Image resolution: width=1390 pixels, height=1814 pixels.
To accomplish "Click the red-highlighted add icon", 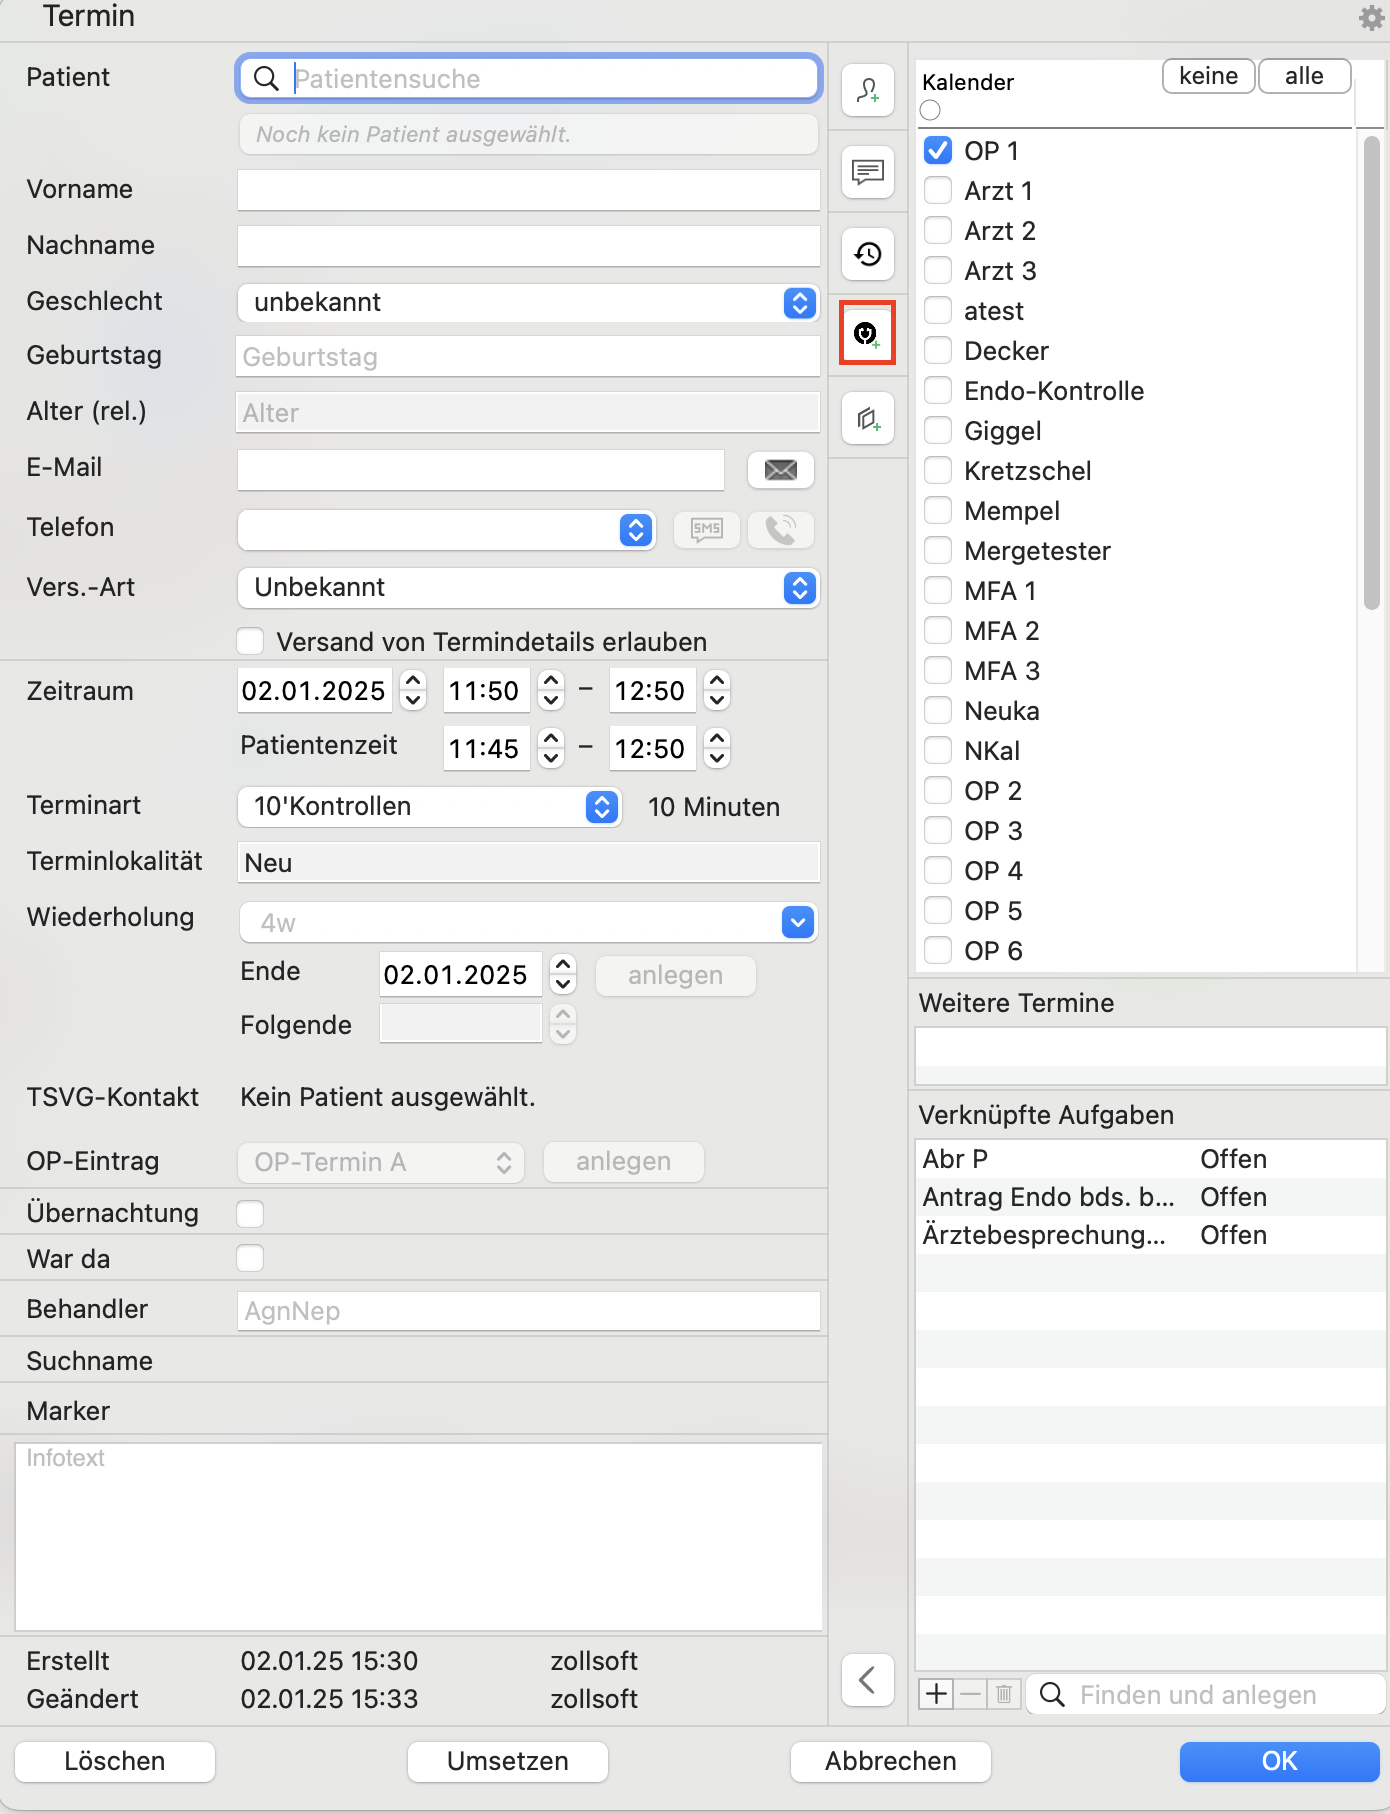I will [x=867, y=333].
